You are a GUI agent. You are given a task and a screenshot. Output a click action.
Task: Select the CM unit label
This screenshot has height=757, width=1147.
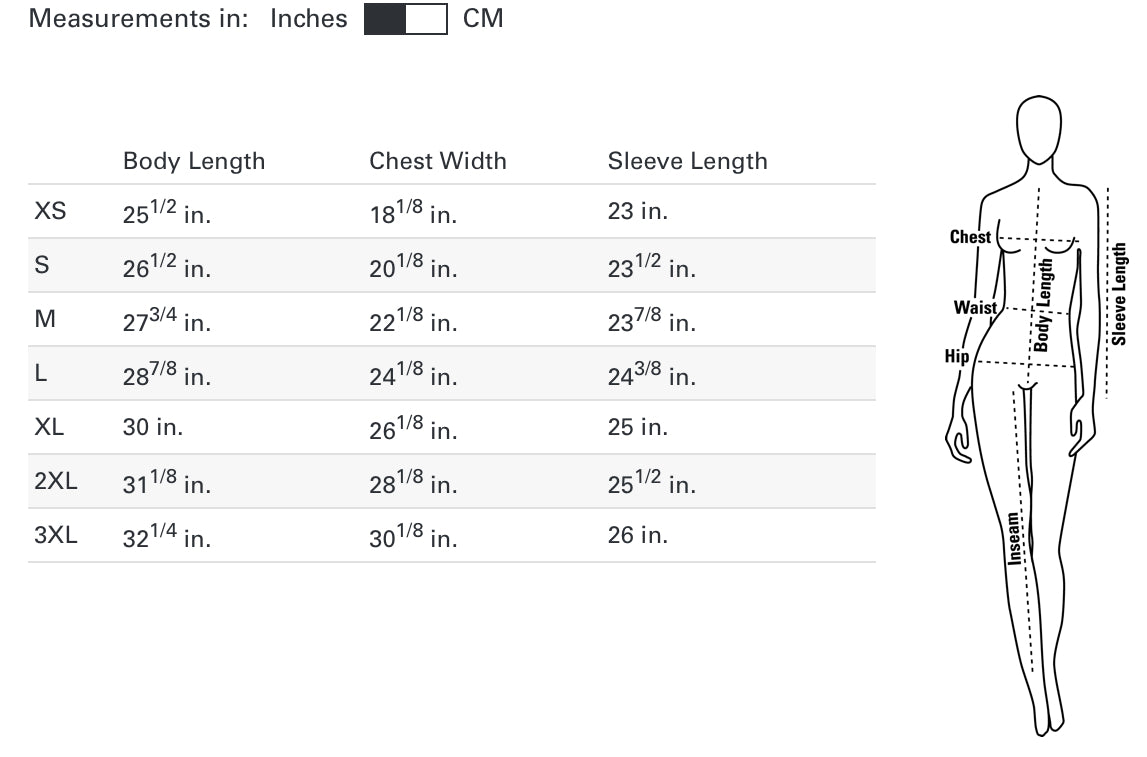[x=483, y=18]
